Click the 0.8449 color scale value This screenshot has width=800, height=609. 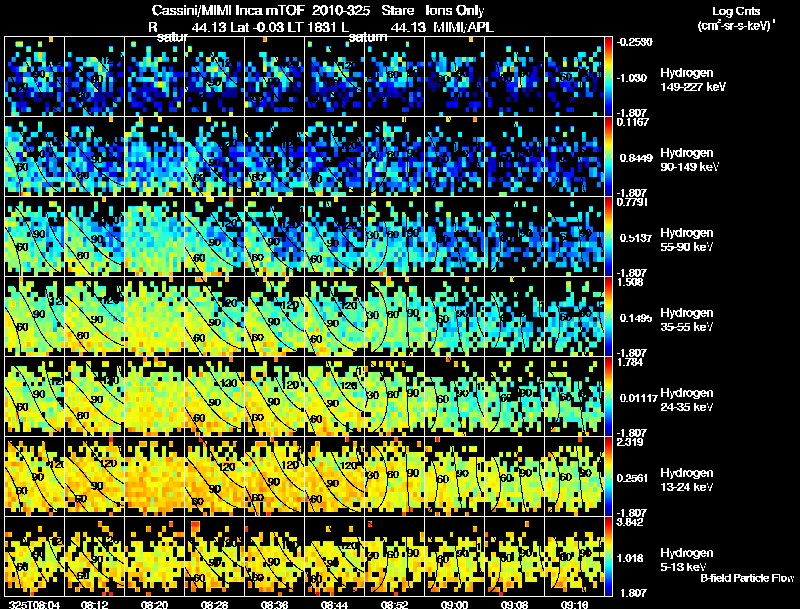point(636,158)
